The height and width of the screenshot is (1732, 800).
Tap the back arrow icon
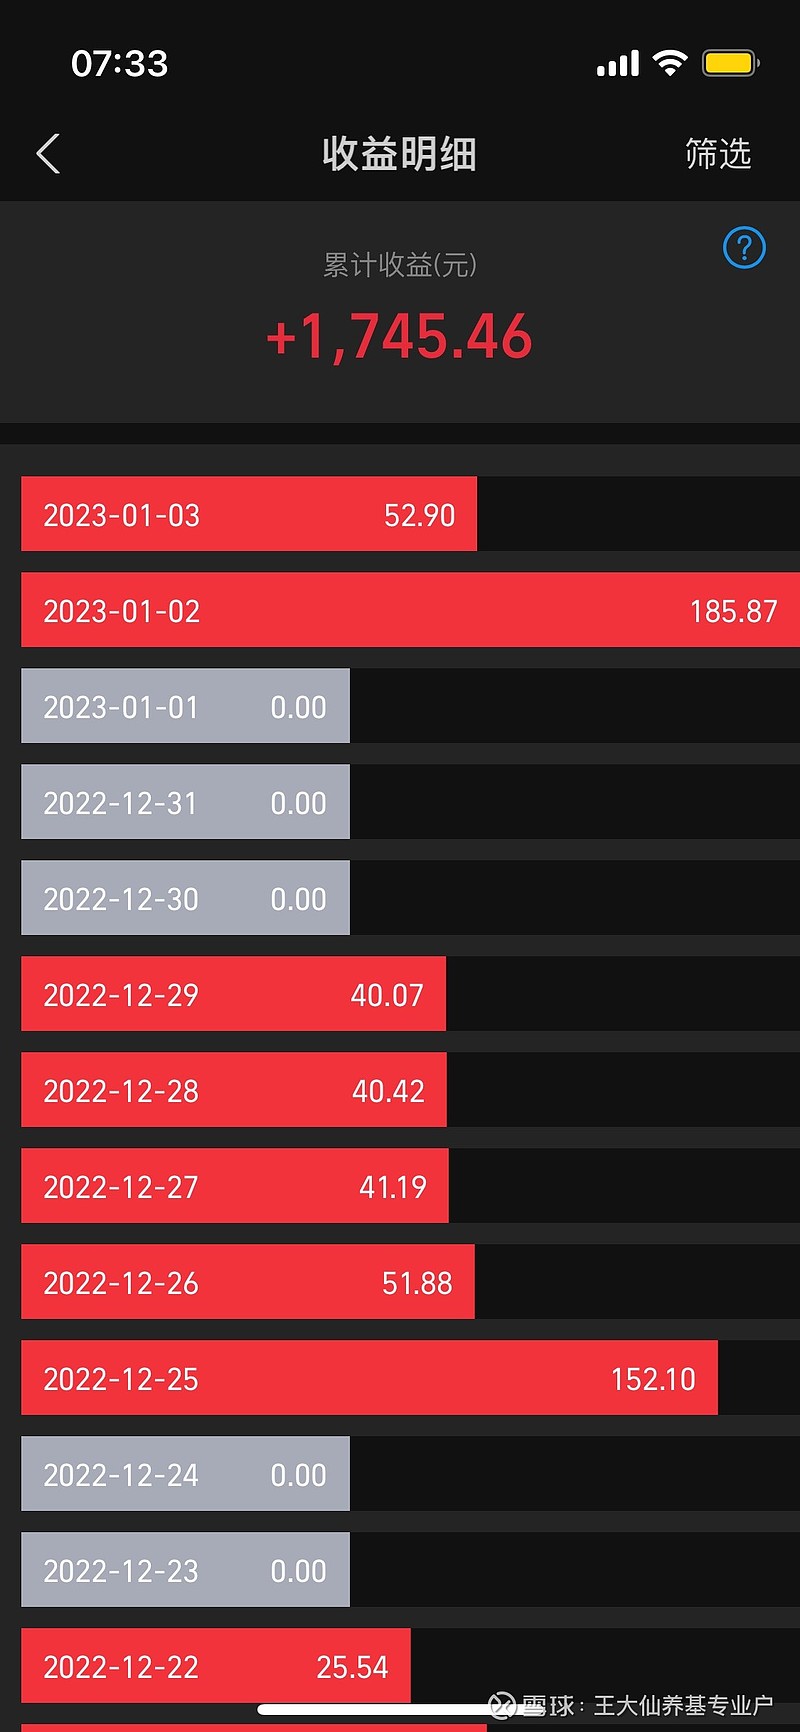[48, 154]
